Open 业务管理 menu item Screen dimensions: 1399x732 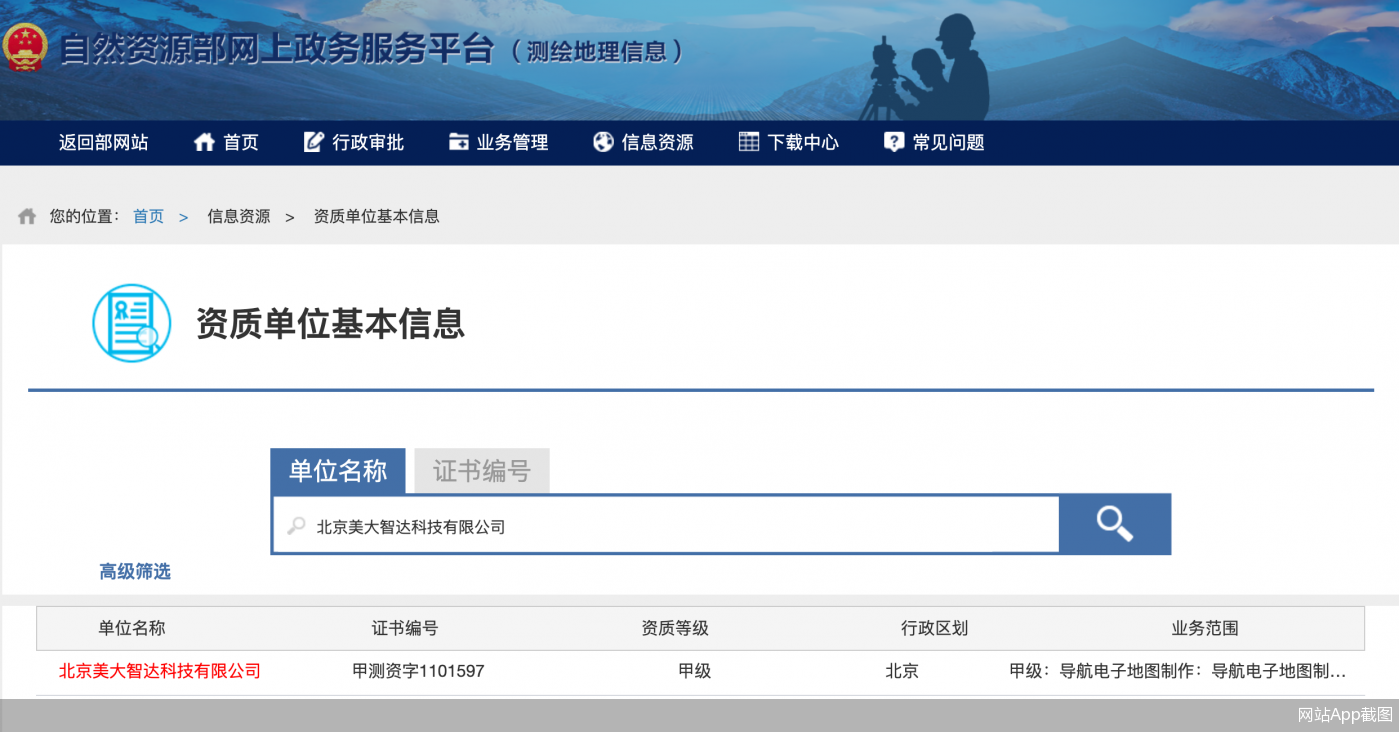coord(513,142)
